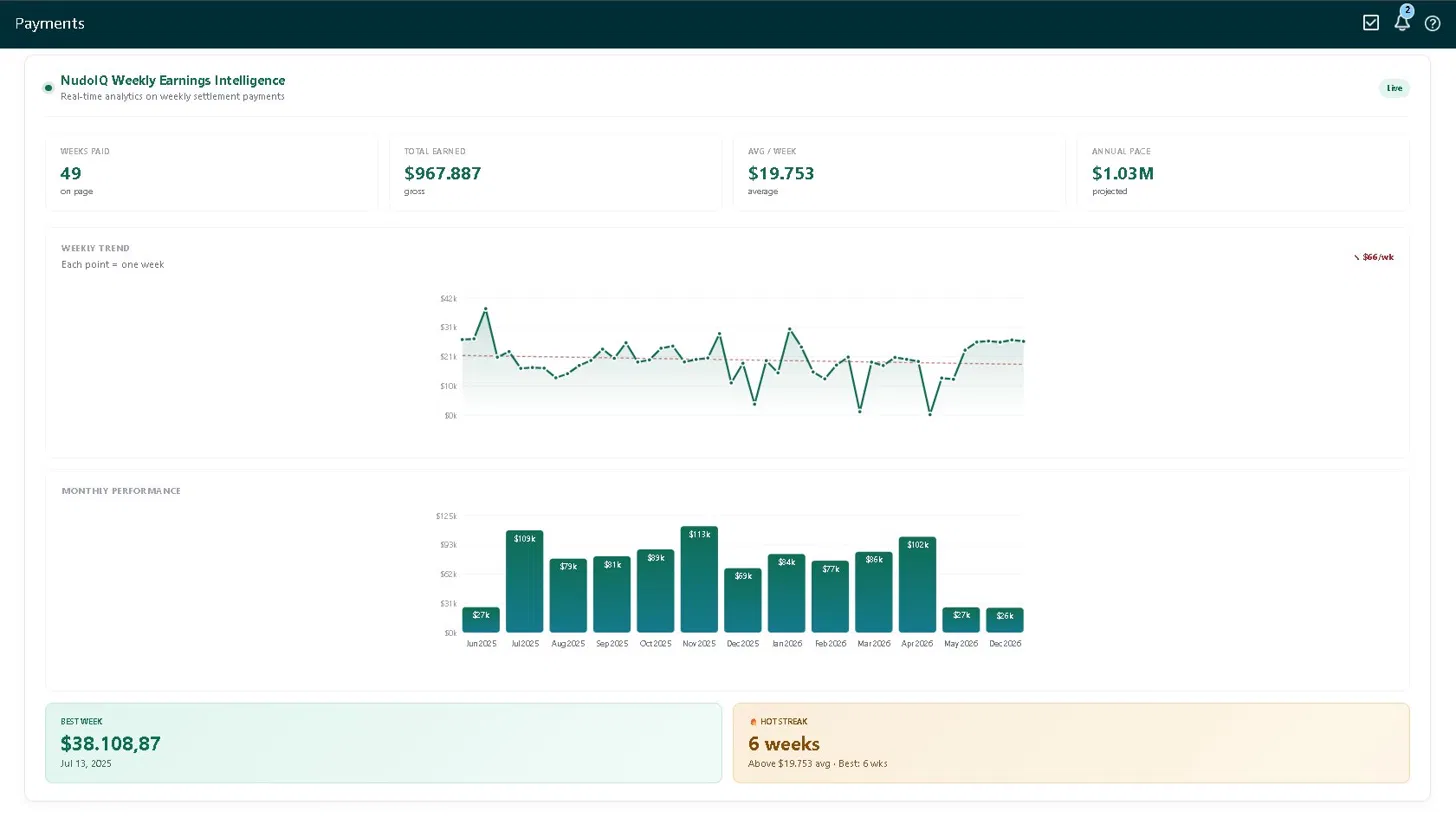Viewport: 1456px width, 818px height.
Task: Click the Weeks Paid 'on page' caption
Action: point(77,192)
